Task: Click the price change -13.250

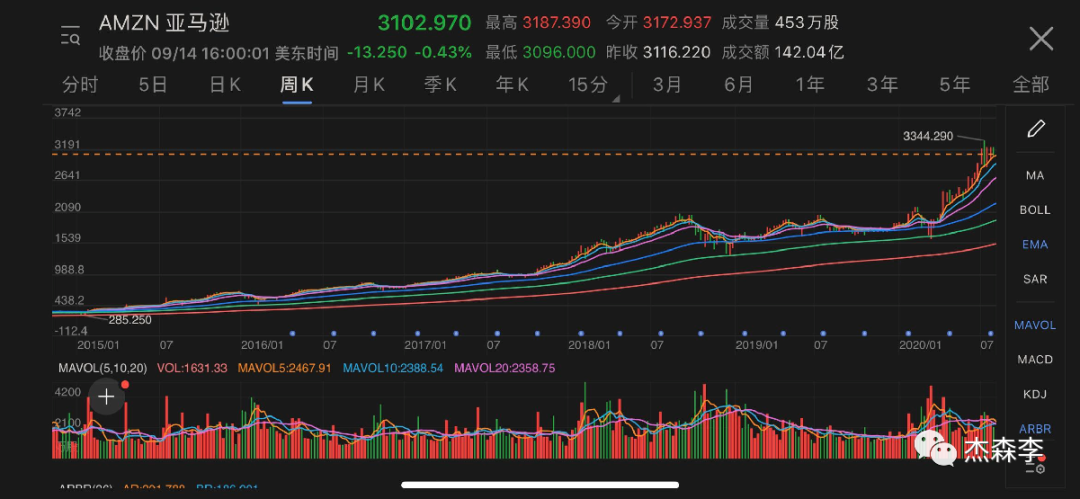Action: pos(377,52)
